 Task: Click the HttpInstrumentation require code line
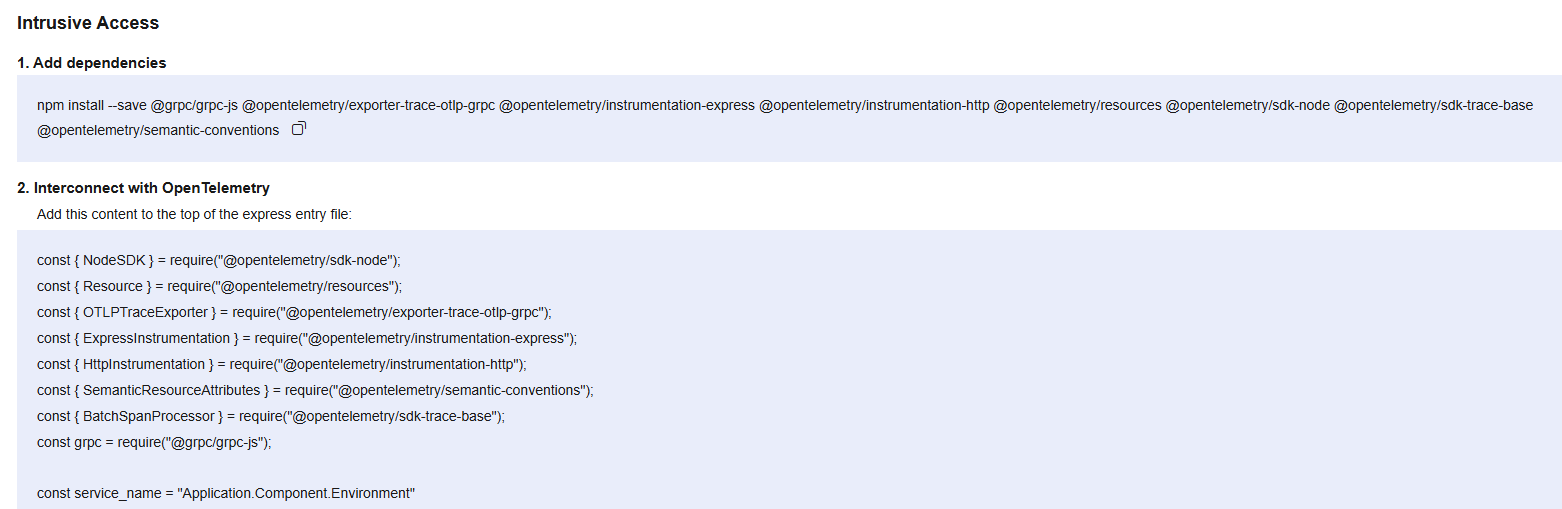pos(282,364)
